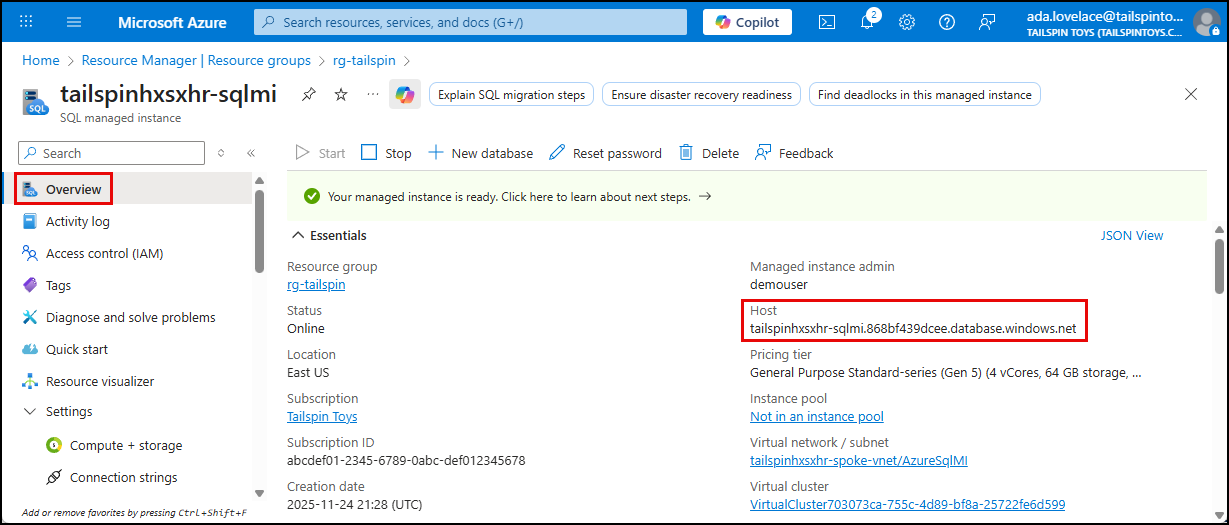The image size is (1229, 525).
Task: Click the Start command
Action: tap(320, 153)
